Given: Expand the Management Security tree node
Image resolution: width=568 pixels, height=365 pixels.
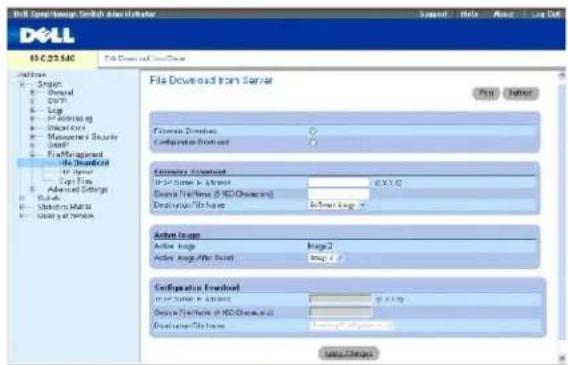Looking at the screenshot, I should pyautogui.click(x=32, y=137).
